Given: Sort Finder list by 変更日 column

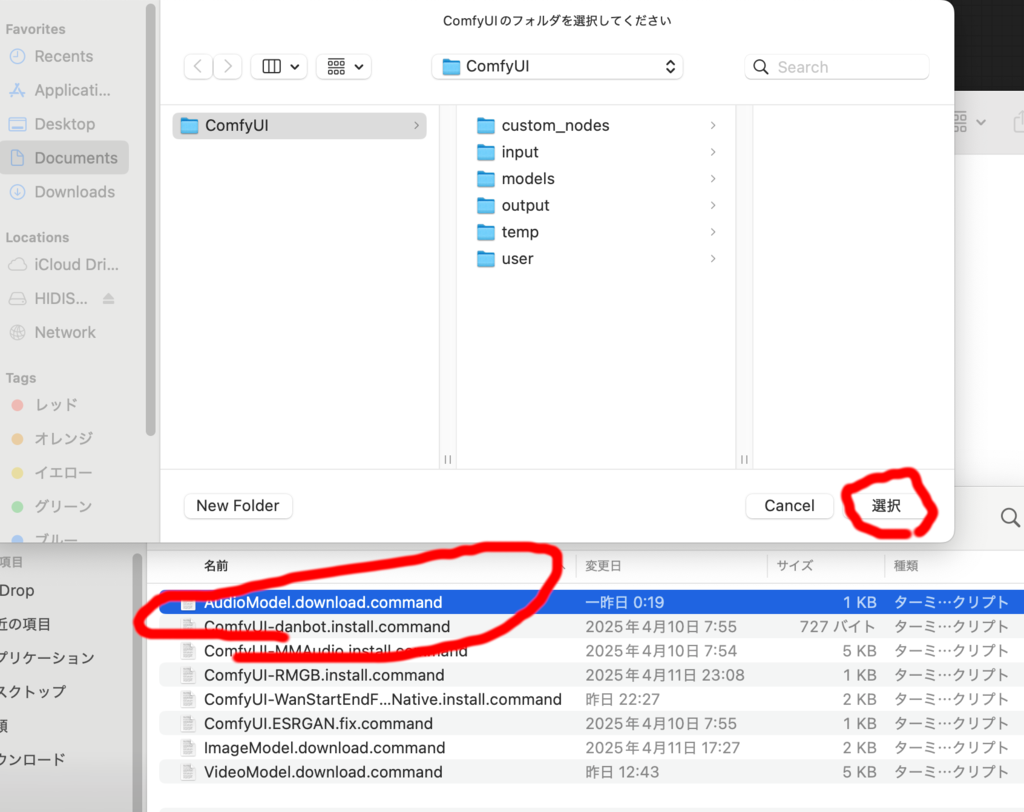Looking at the screenshot, I should (x=603, y=566).
